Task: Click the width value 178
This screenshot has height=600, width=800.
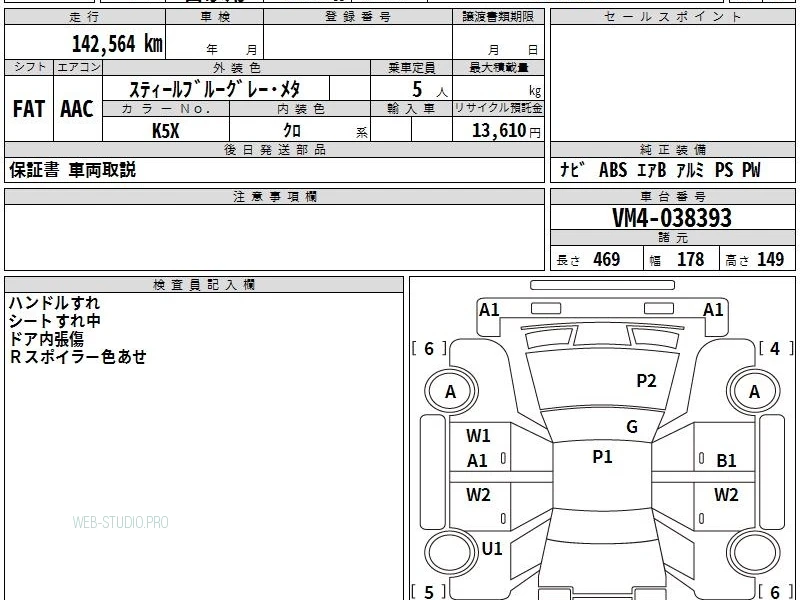Action: point(690,259)
